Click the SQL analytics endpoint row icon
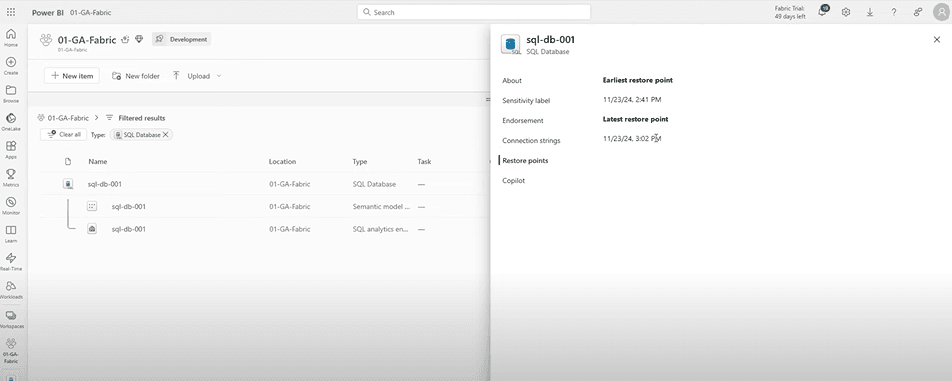 (x=92, y=229)
